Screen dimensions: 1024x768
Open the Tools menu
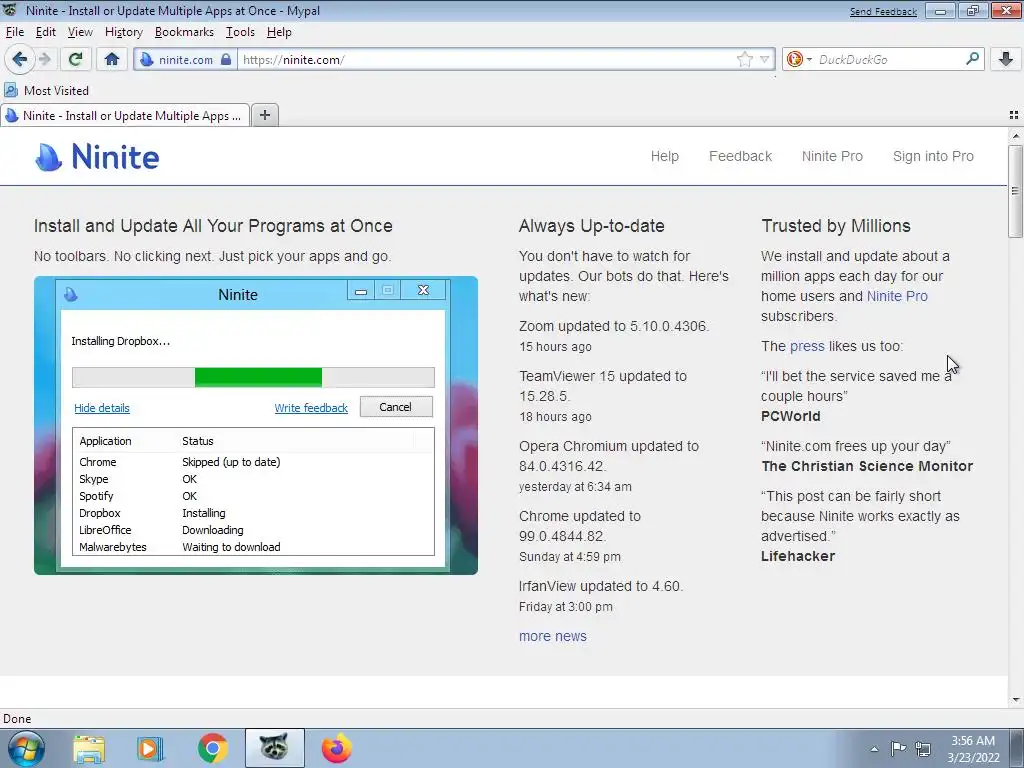pos(240,32)
